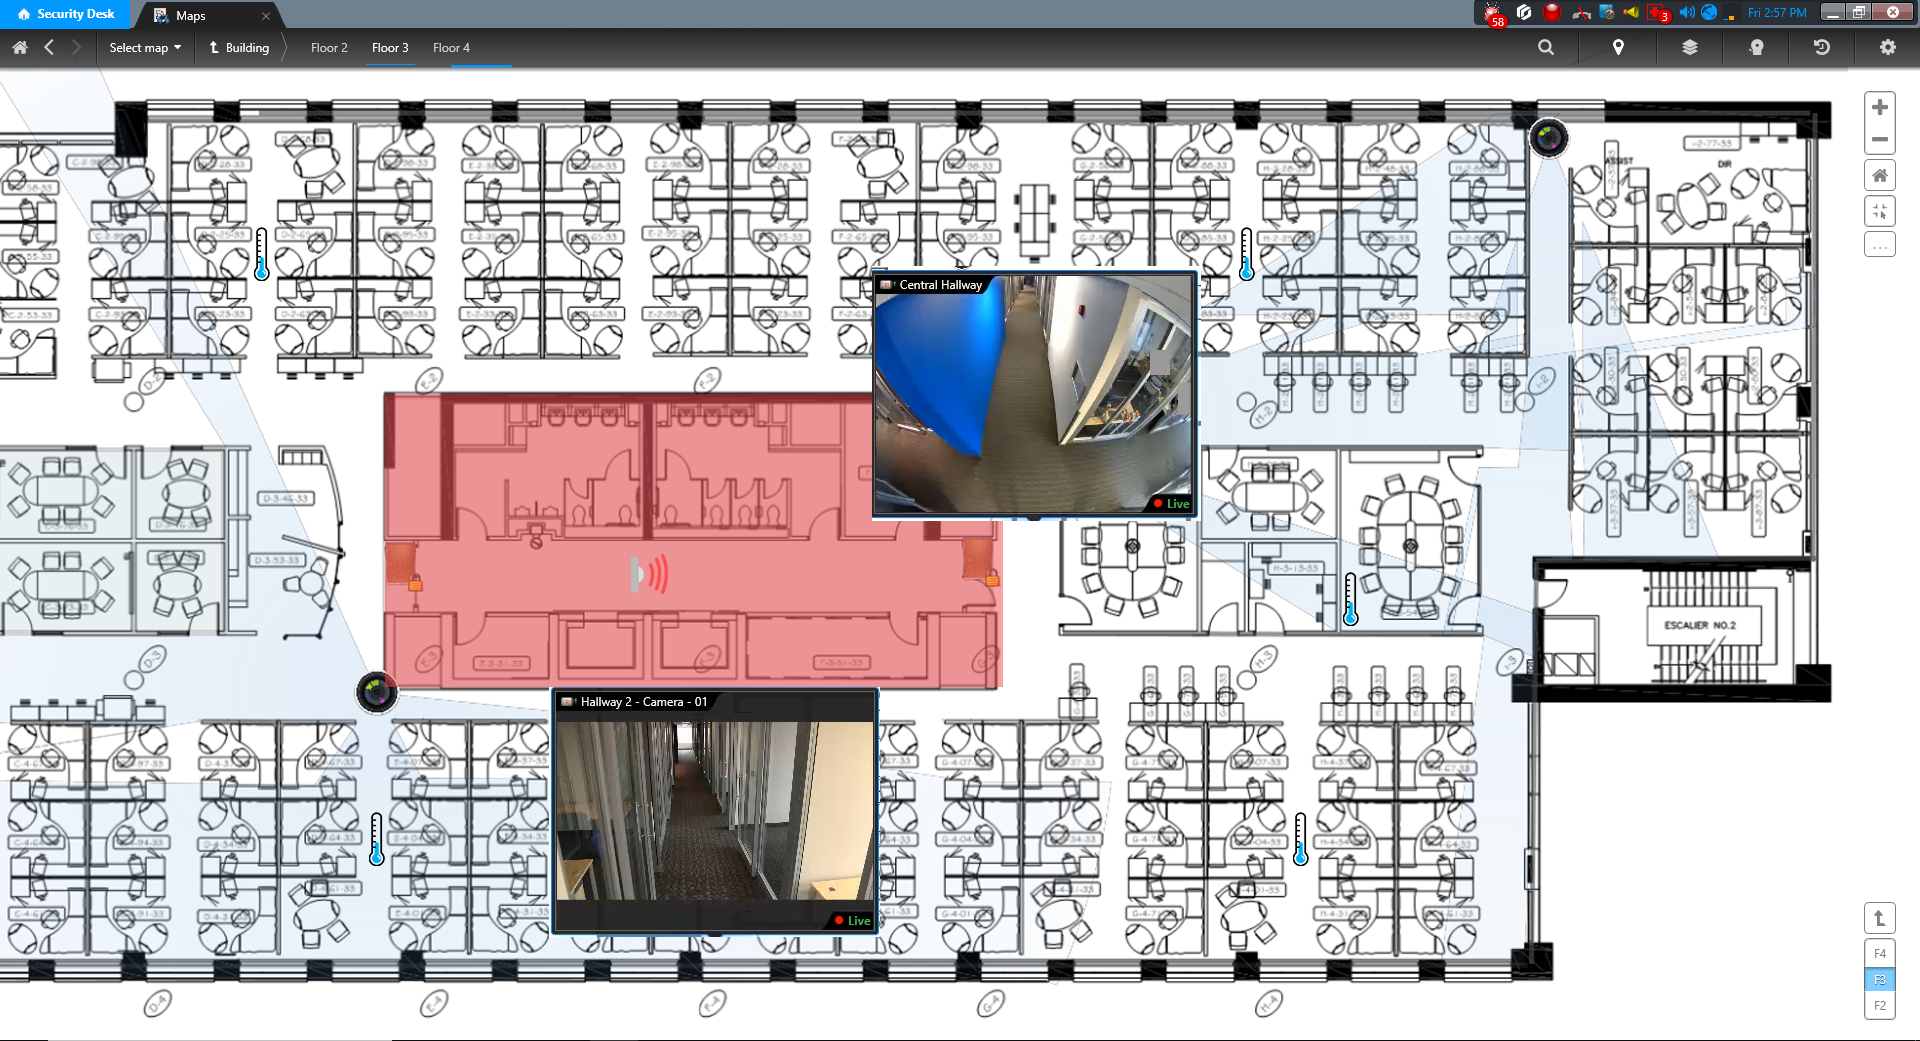Click Live indicator on Central Hallway feed
1920x1041 pixels.
tap(1171, 504)
